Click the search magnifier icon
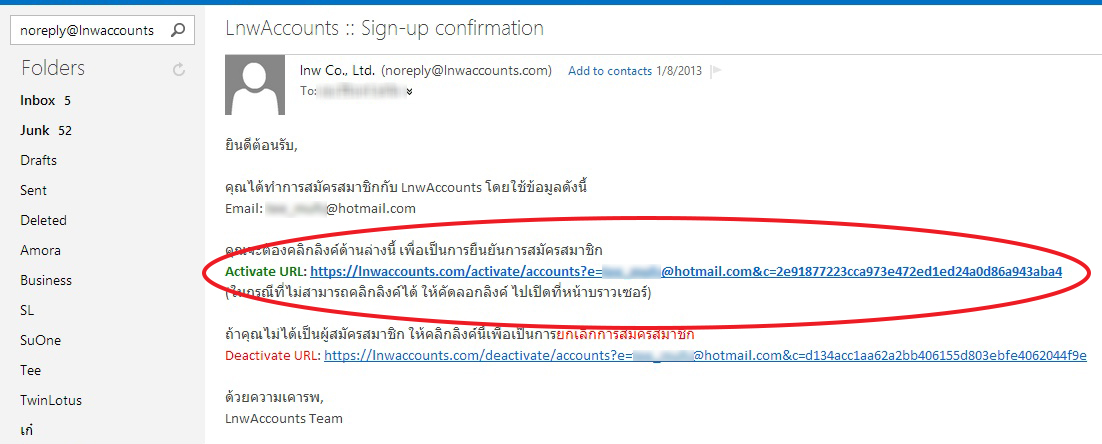The height and width of the screenshot is (444, 1102). pos(179,30)
